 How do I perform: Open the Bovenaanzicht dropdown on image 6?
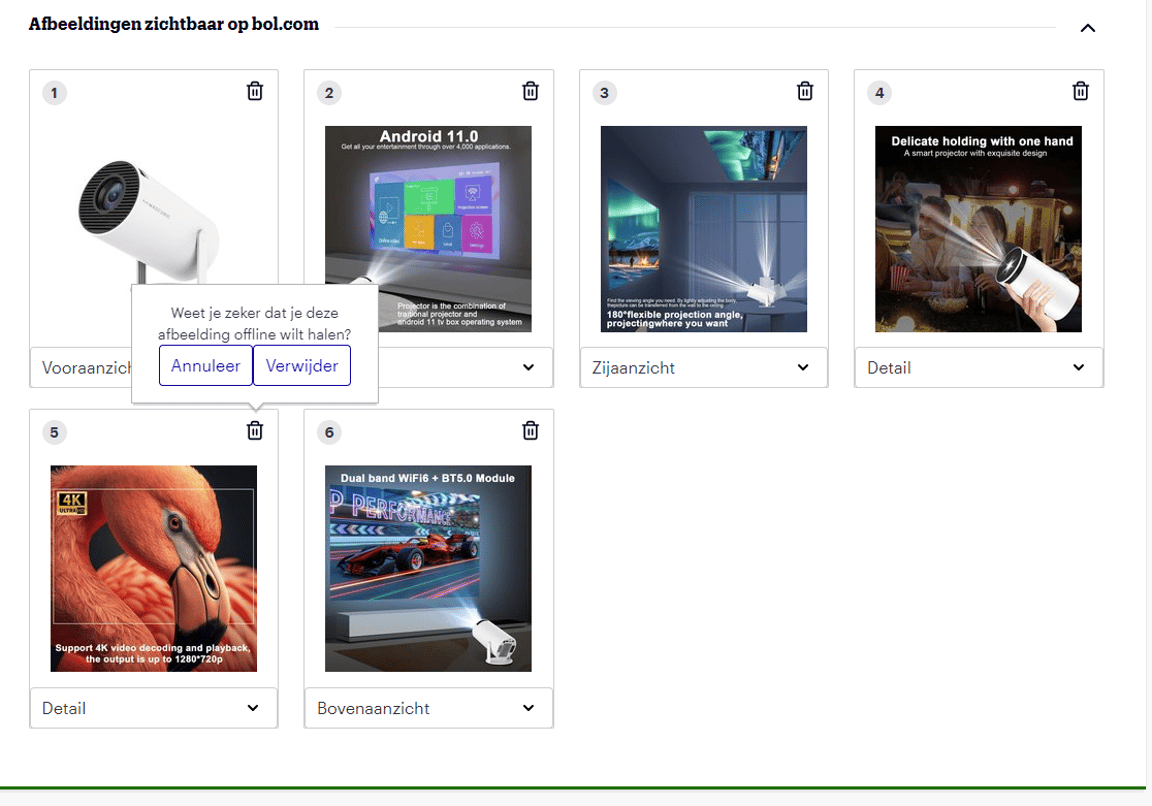click(428, 707)
